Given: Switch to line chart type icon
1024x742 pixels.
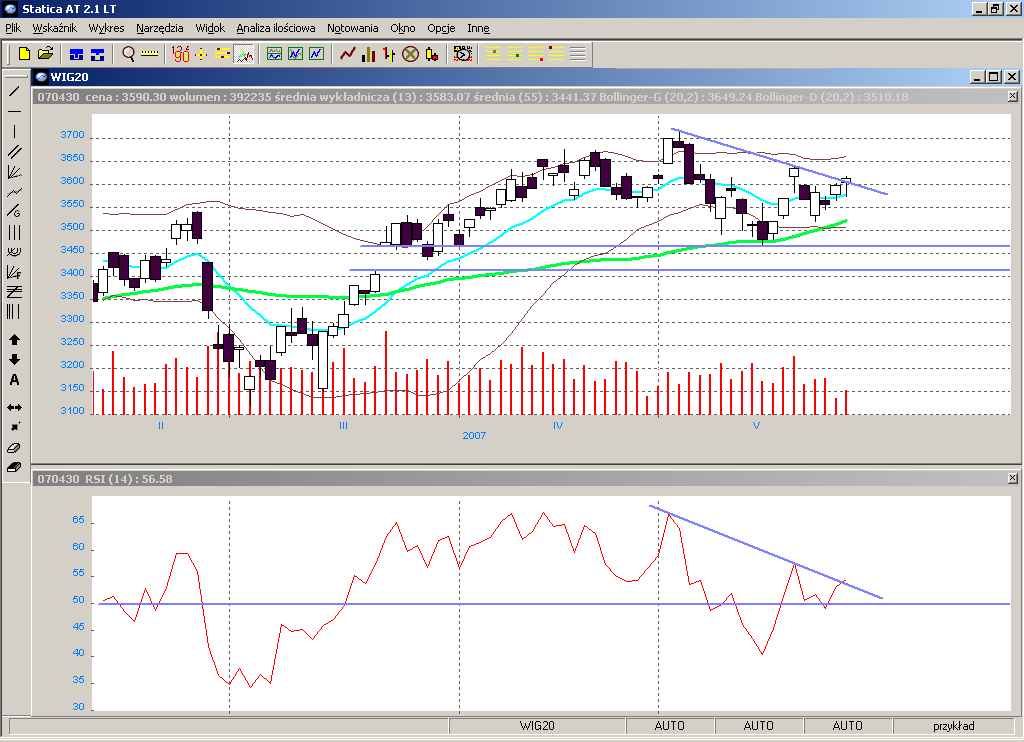Looking at the screenshot, I should tap(348, 54).
